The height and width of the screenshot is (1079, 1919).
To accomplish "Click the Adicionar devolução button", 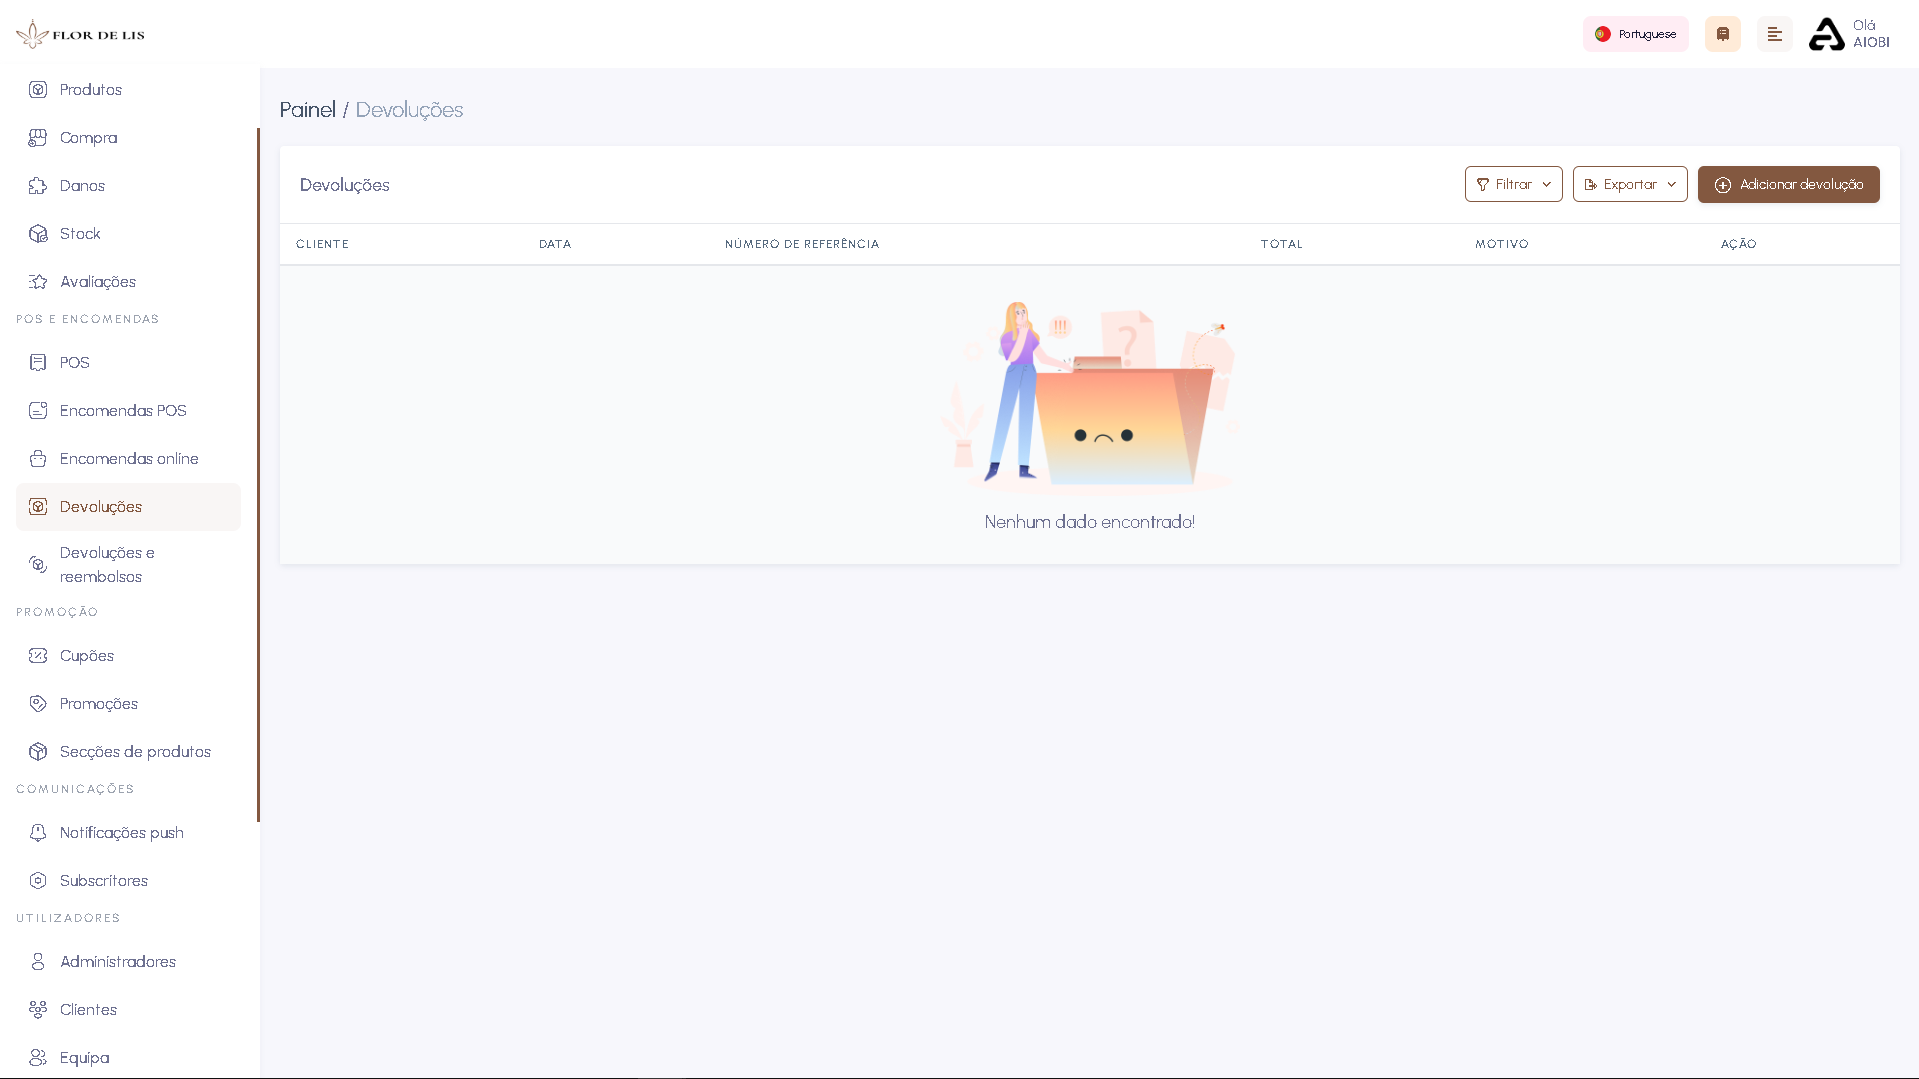I will point(1789,184).
